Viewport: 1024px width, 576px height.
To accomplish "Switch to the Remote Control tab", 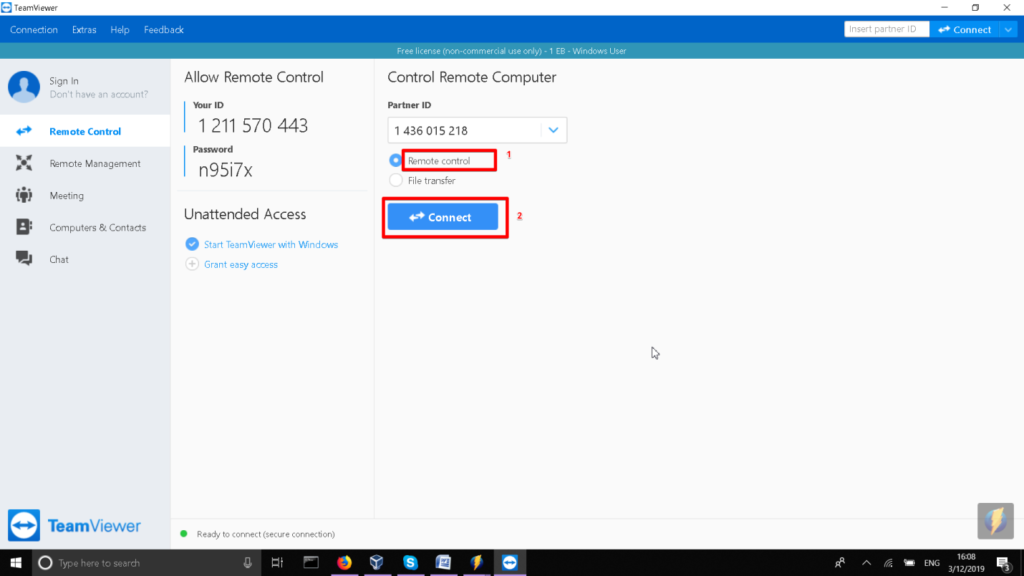I will point(85,131).
